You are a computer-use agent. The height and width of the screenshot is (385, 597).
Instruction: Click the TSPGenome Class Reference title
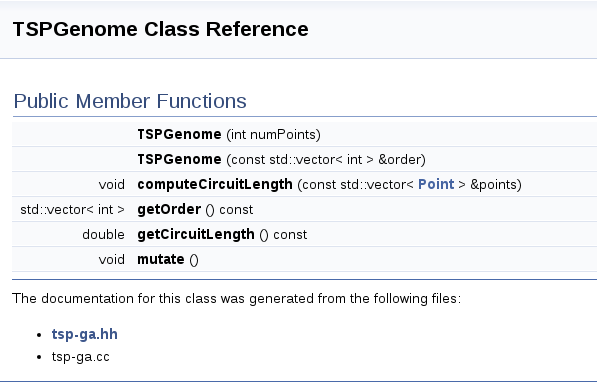coord(161,29)
